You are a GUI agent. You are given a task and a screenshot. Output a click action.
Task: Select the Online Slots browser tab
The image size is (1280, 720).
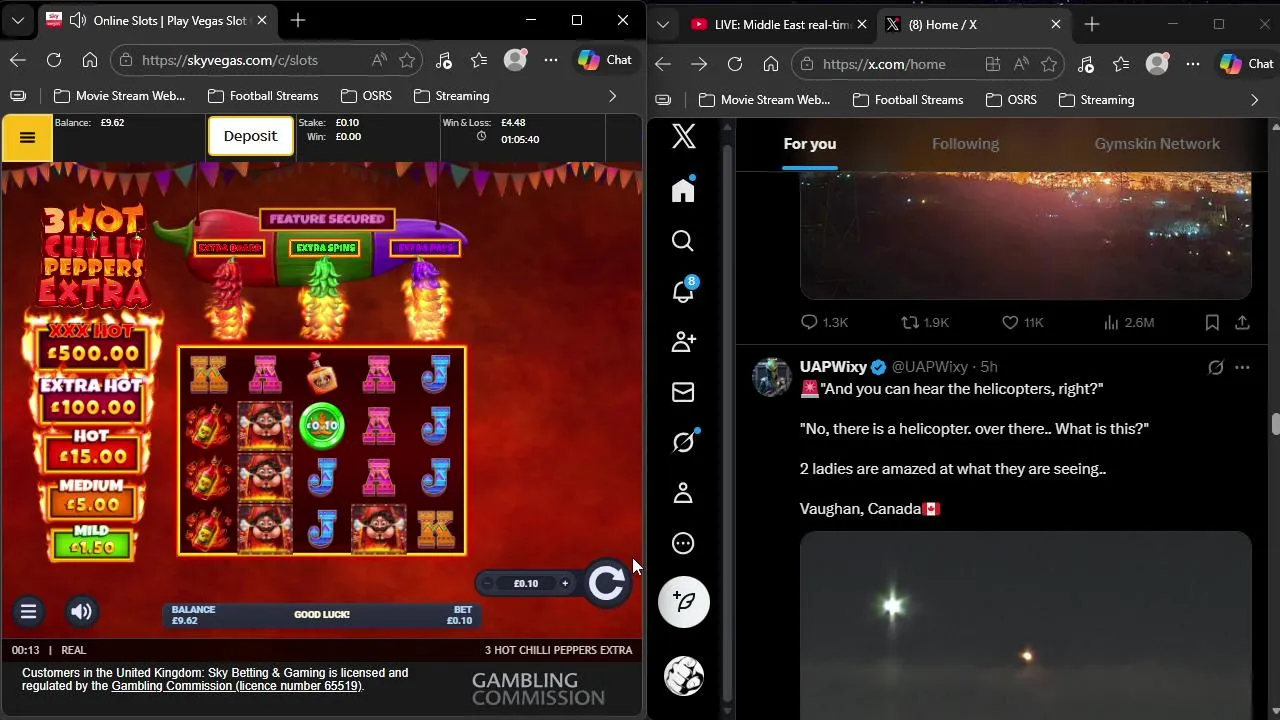tap(158, 20)
